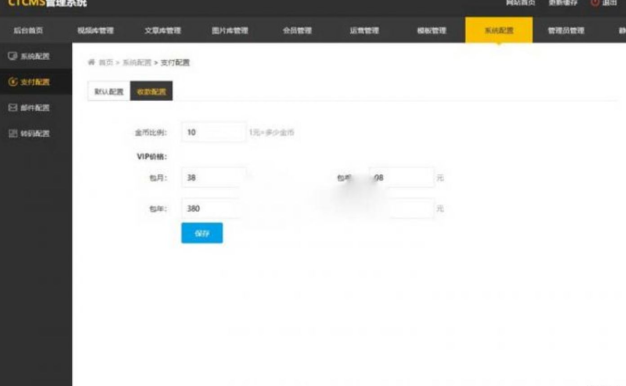This screenshot has height=386, width=626.
Task: Select the dark 收款配置 tab
Action: click(151, 91)
